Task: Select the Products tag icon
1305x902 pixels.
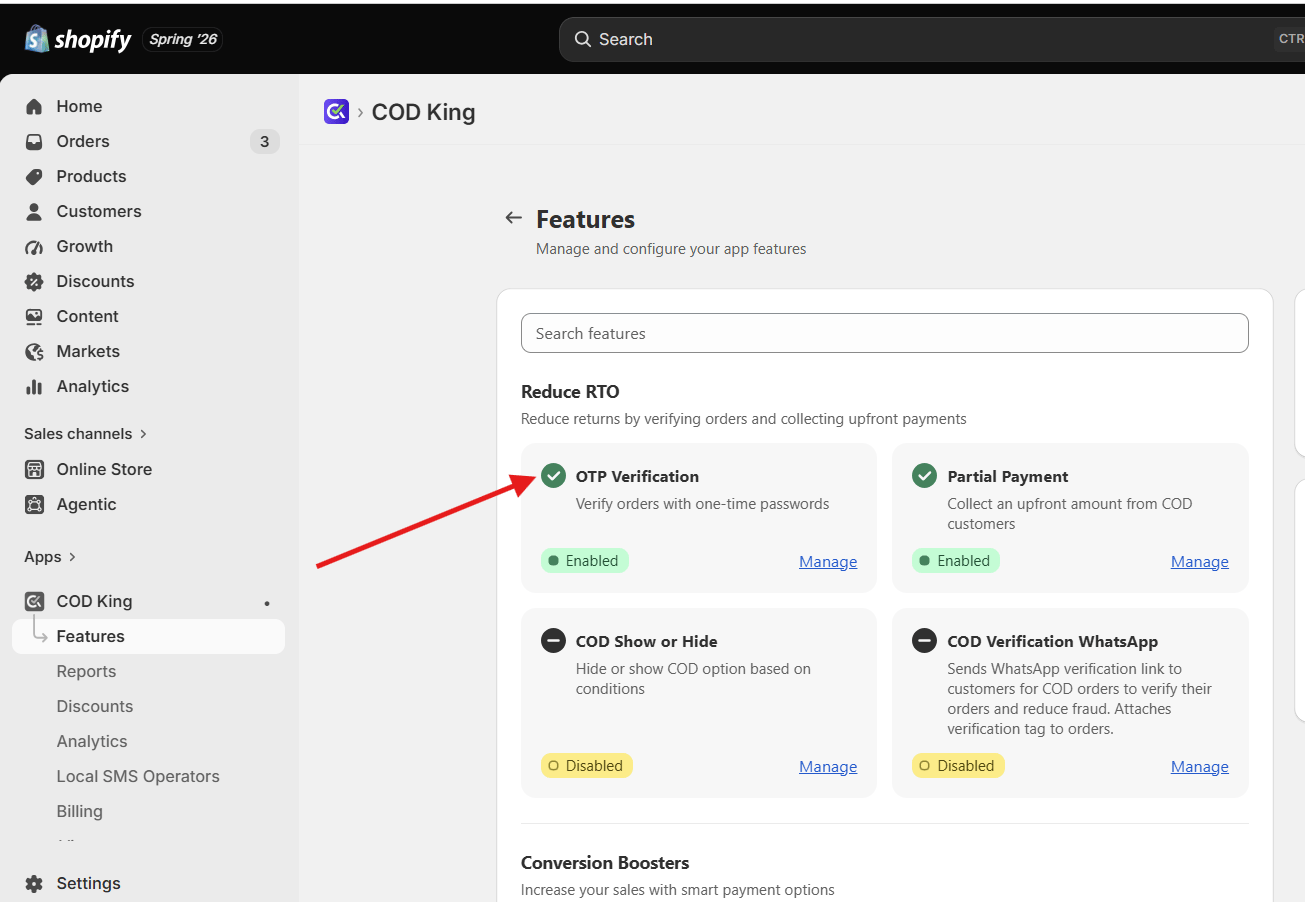Action: [x=34, y=176]
